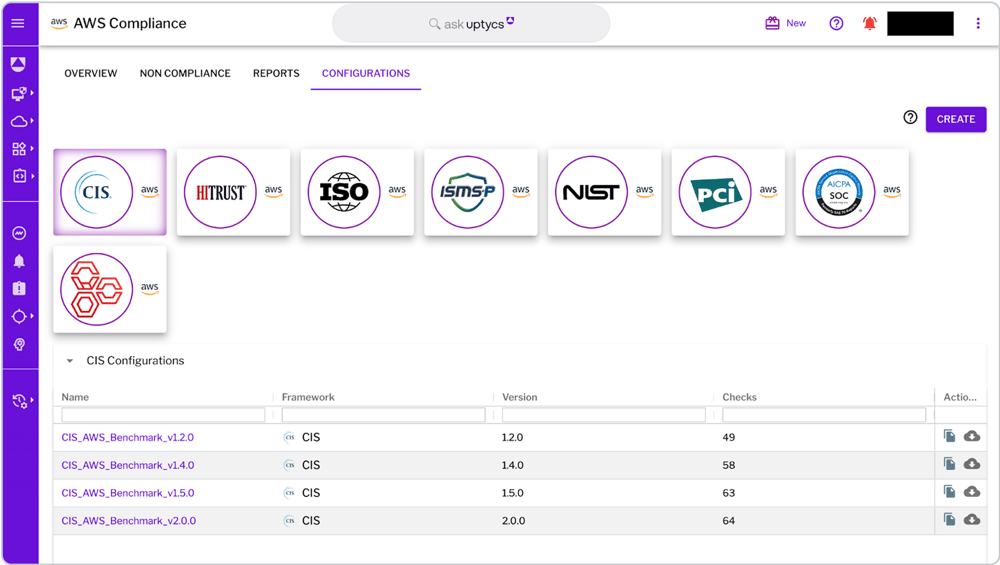Image resolution: width=1000 pixels, height=565 pixels.
Task: Select the HITRUST framework card
Action: [233, 192]
